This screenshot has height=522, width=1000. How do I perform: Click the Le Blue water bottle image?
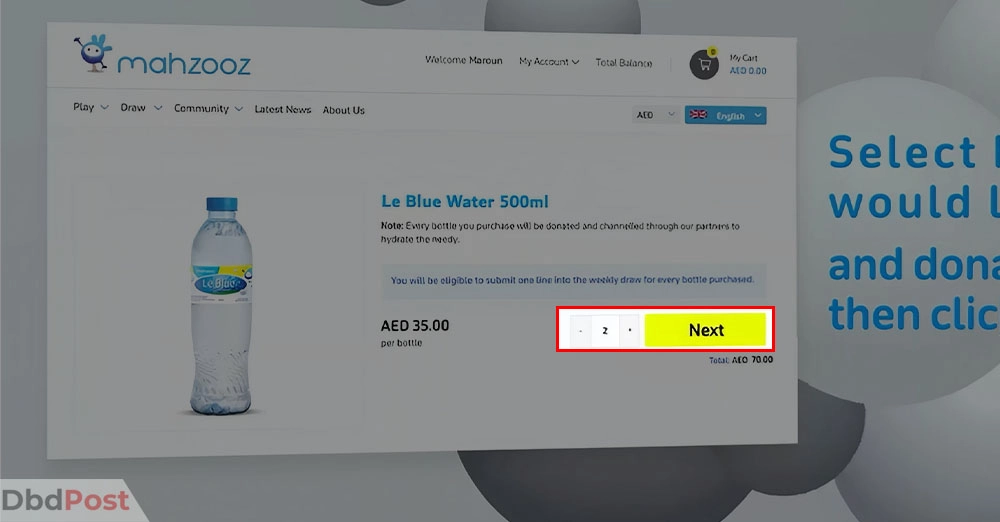pyautogui.click(x=221, y=306)
